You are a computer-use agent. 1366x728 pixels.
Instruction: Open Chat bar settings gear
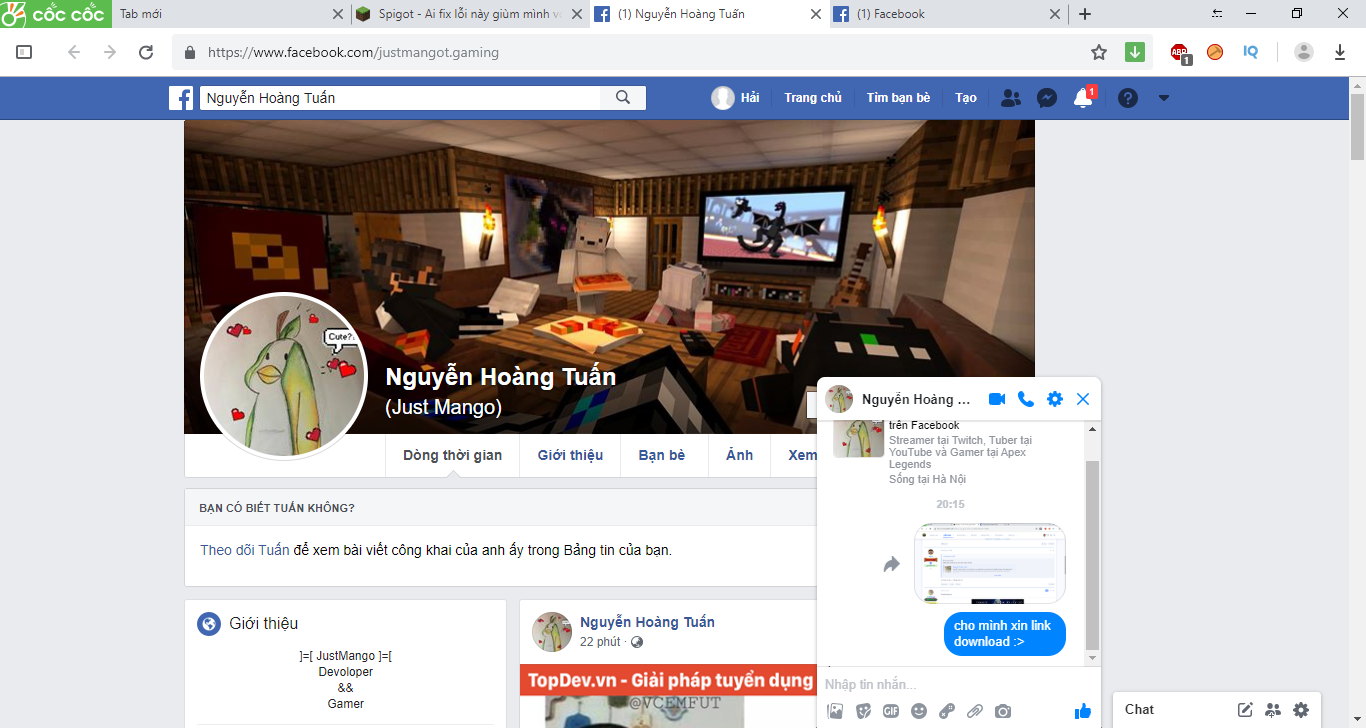[x=1301, y=710]
